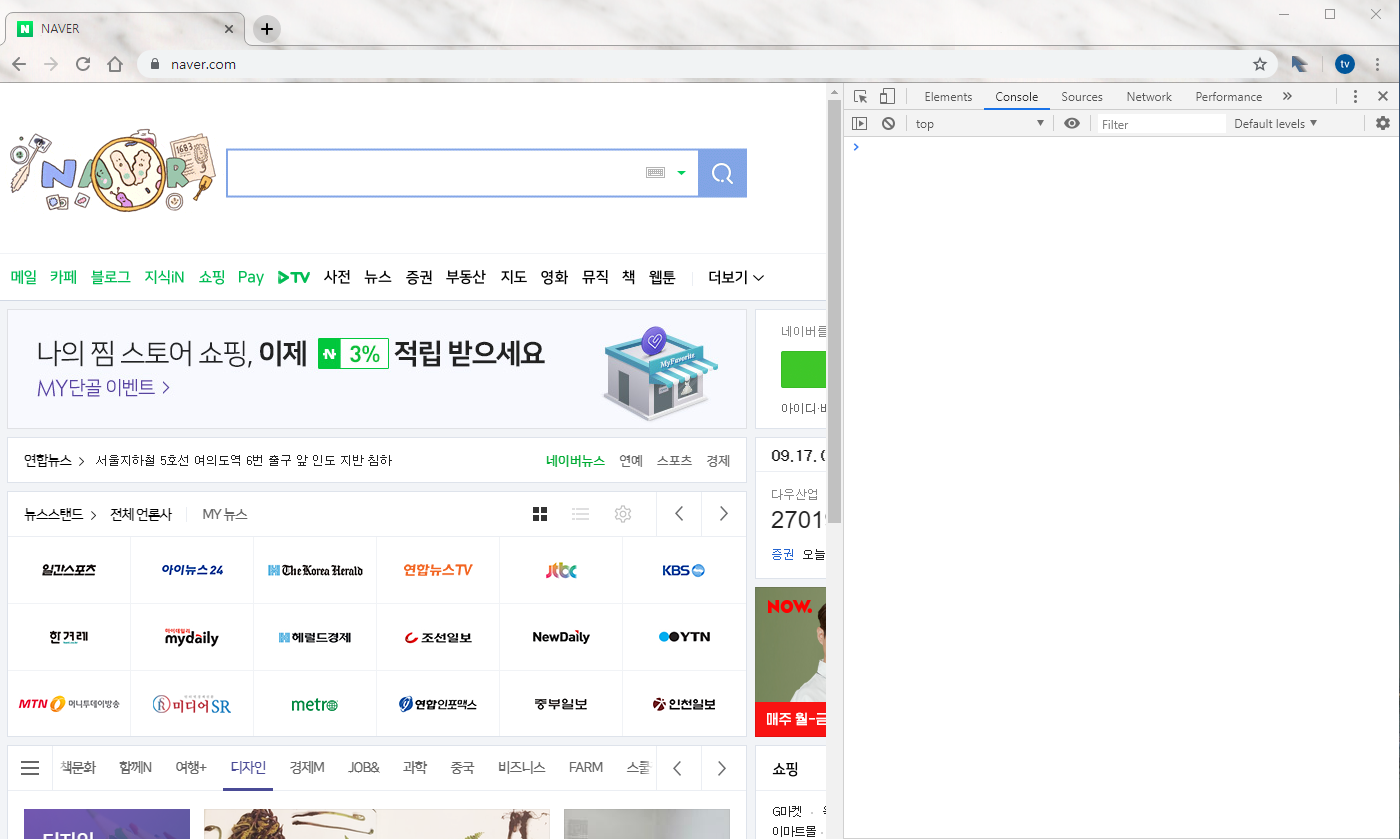Open the 네이버뉴스 link
The width and height of the screenshot is (1400, 839).
[575, 461]
